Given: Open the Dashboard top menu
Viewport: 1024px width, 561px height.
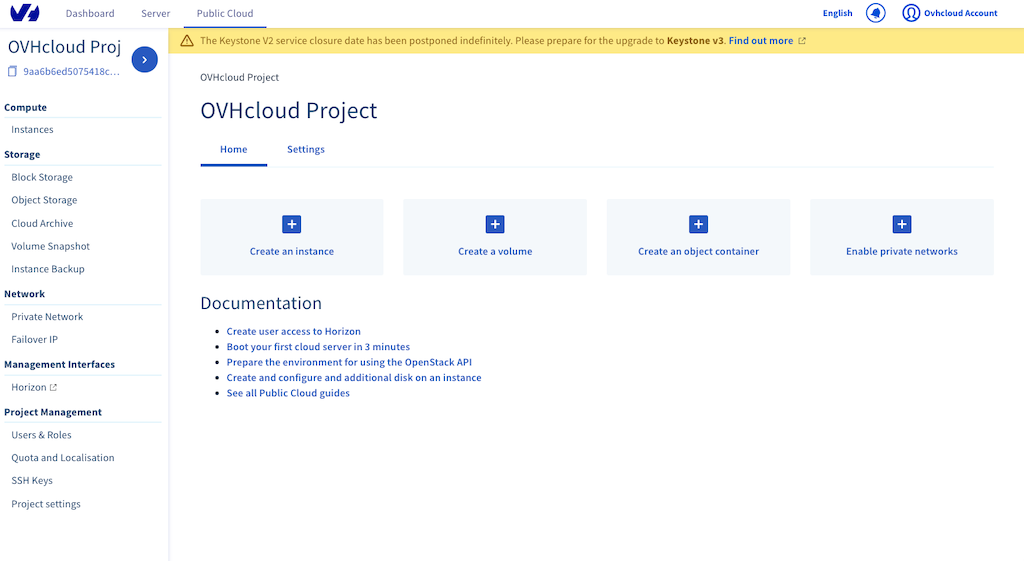Looking at the screenshot, I should pyautogui.click(x=90, y=13).
